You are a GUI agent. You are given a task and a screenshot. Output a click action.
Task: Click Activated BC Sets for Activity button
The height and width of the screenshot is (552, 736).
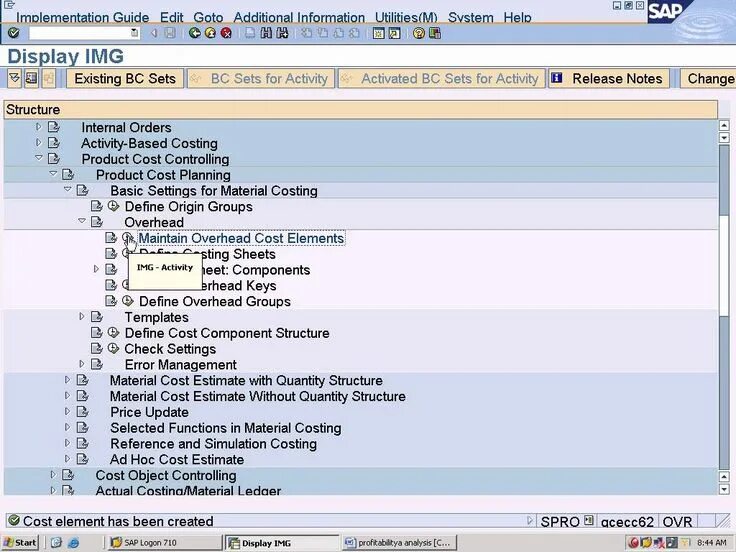442,78
